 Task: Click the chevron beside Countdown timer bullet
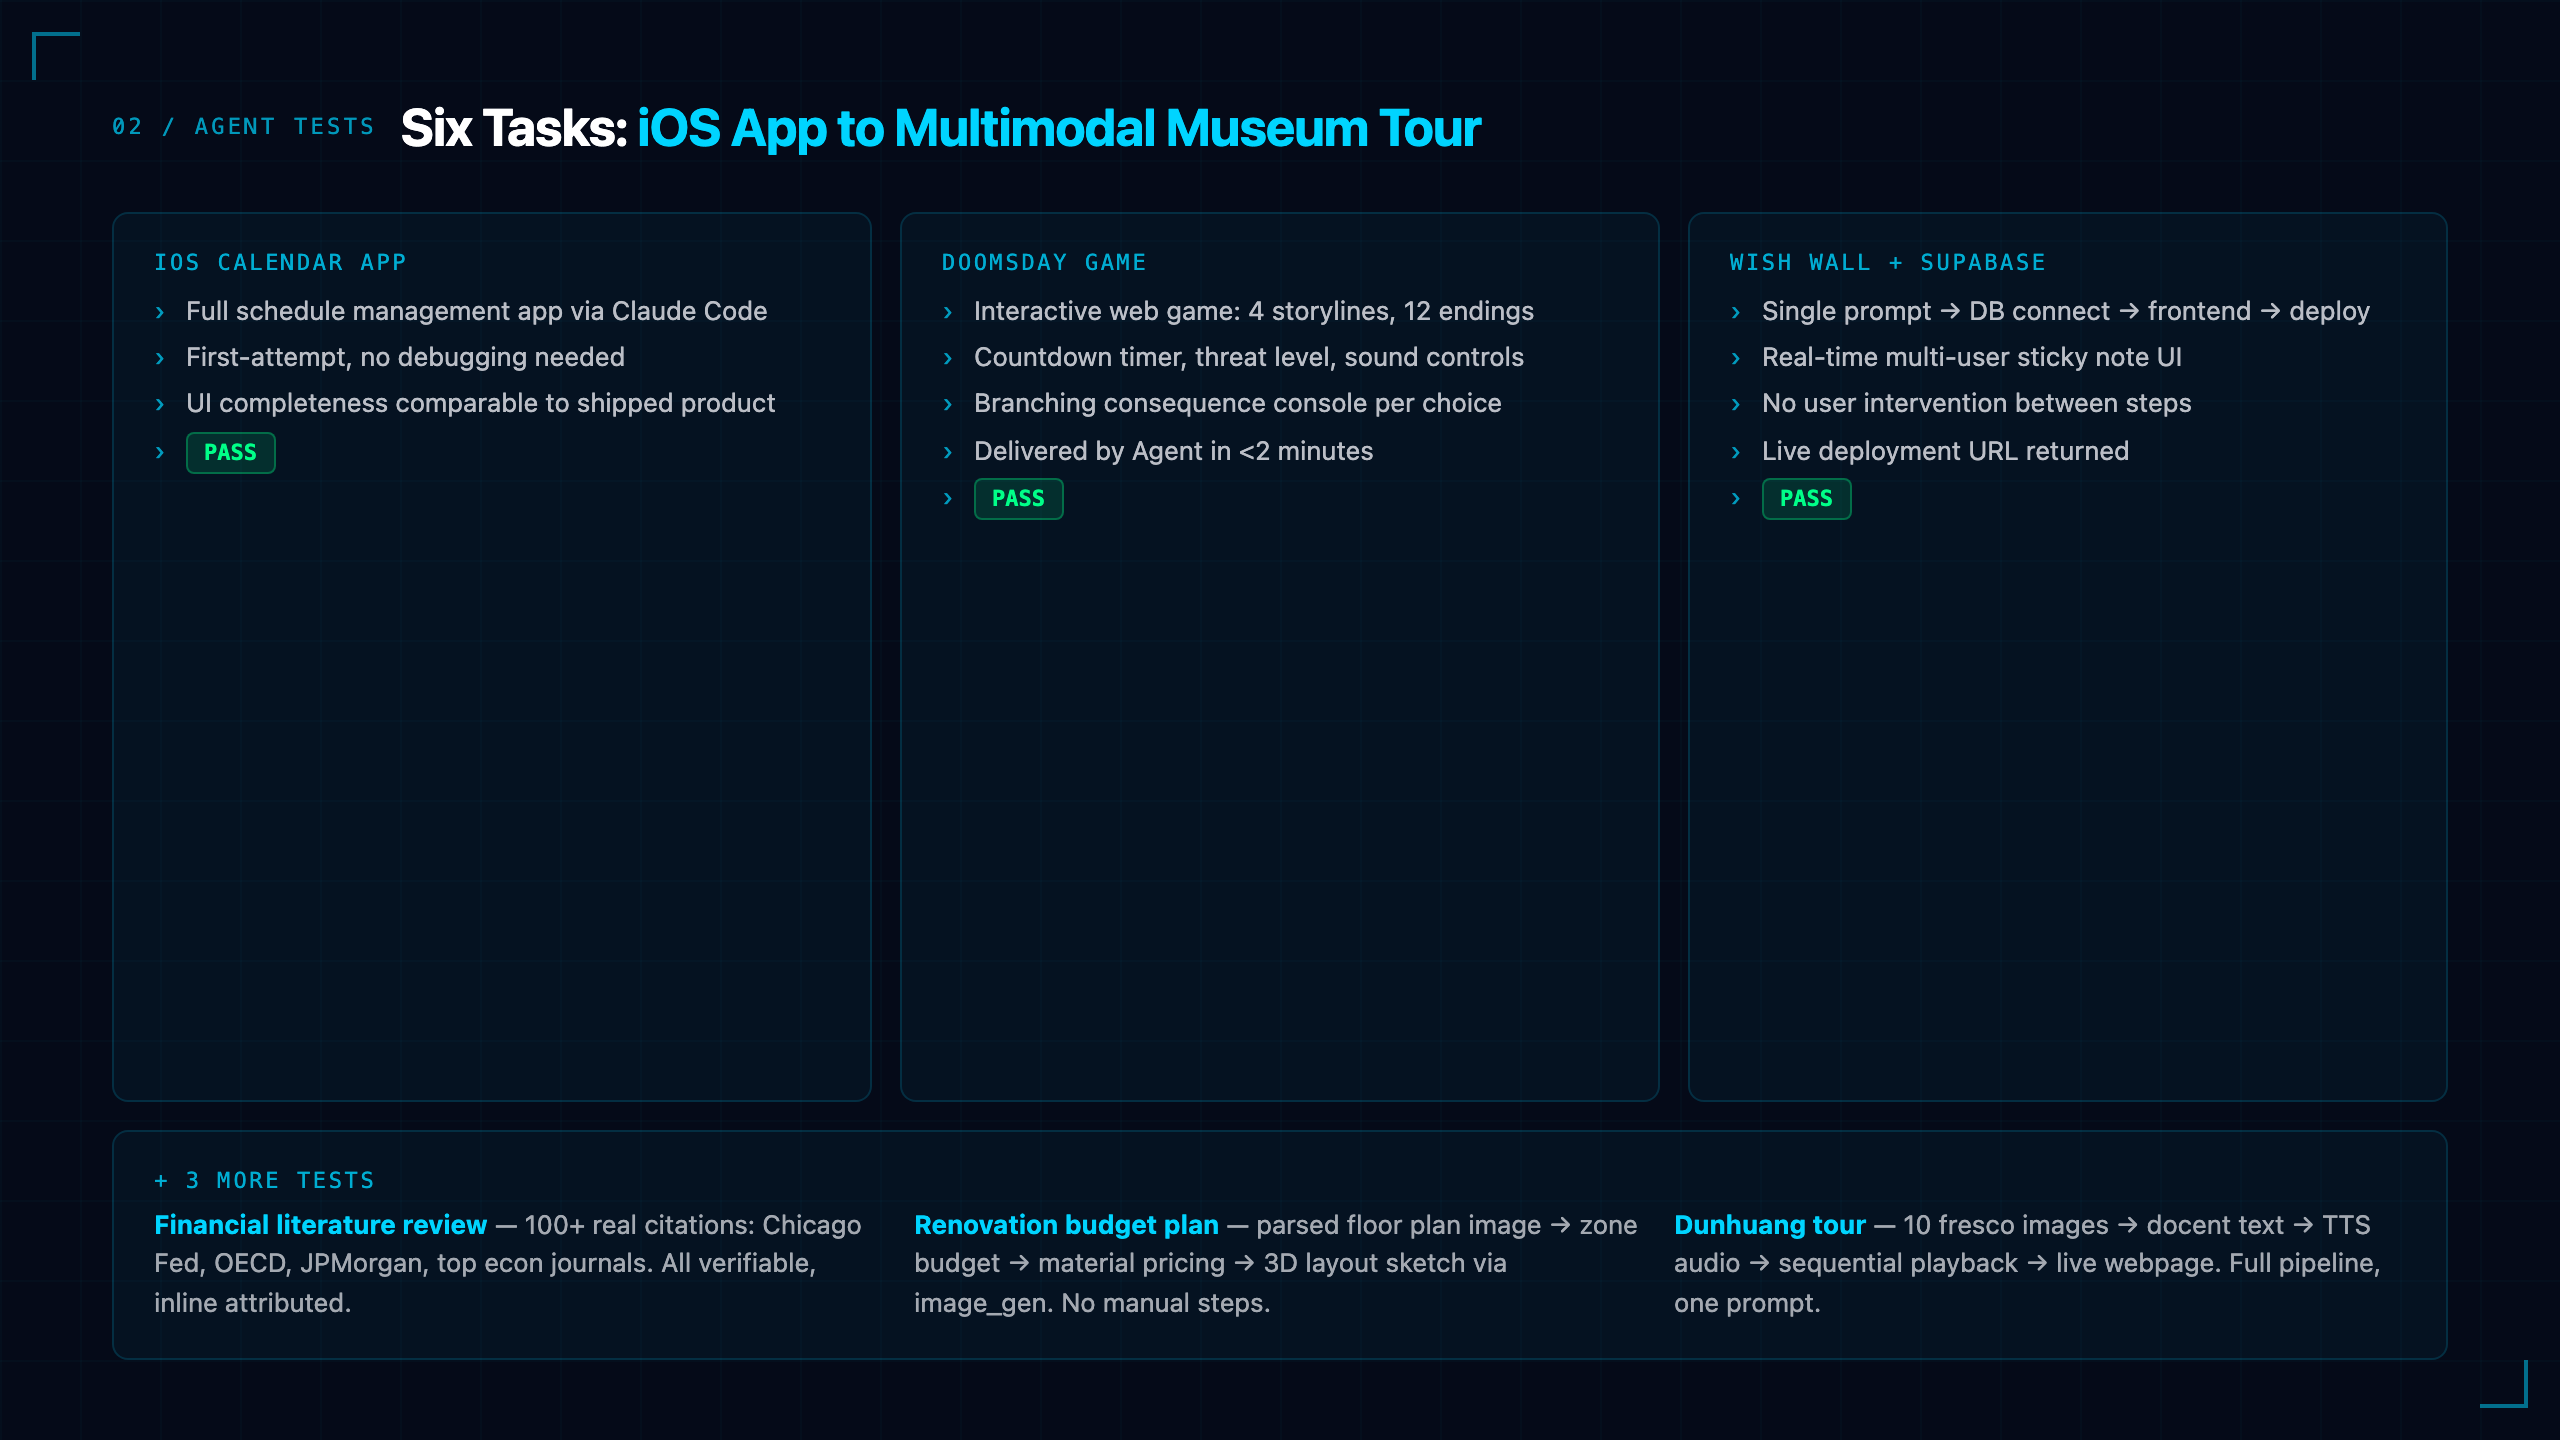coord(948,358)
